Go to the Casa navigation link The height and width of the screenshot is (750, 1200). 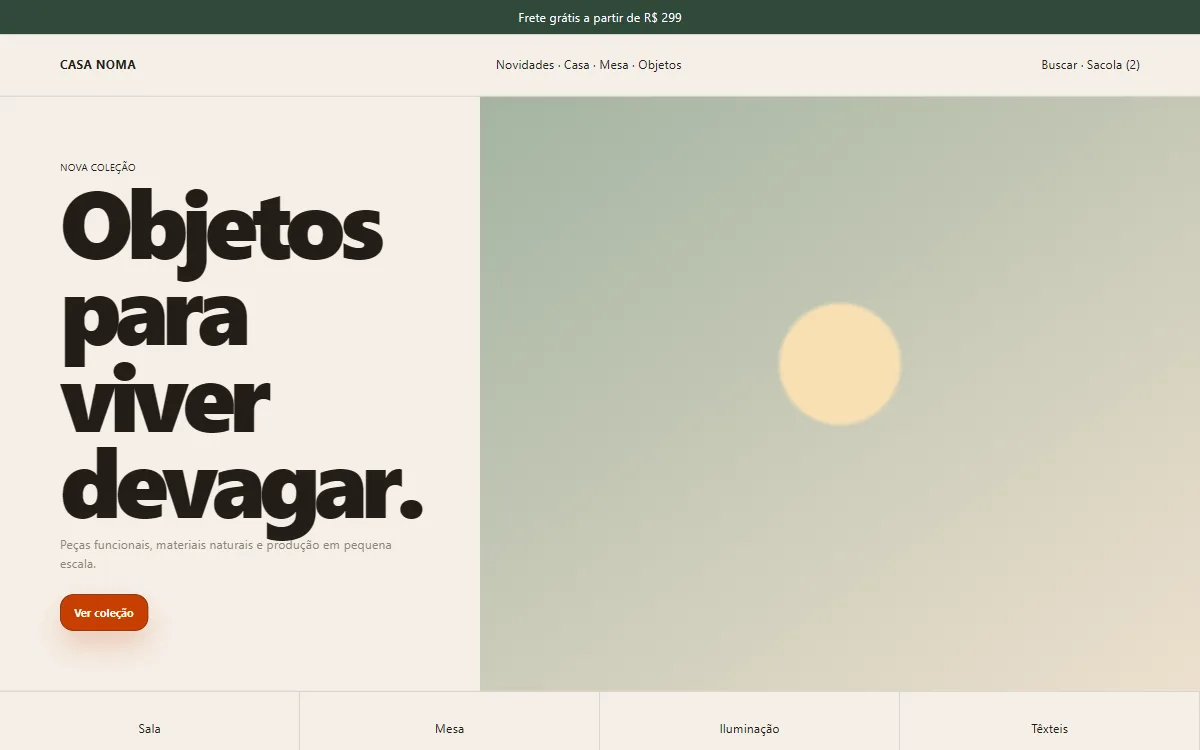(x=577, y=65)
